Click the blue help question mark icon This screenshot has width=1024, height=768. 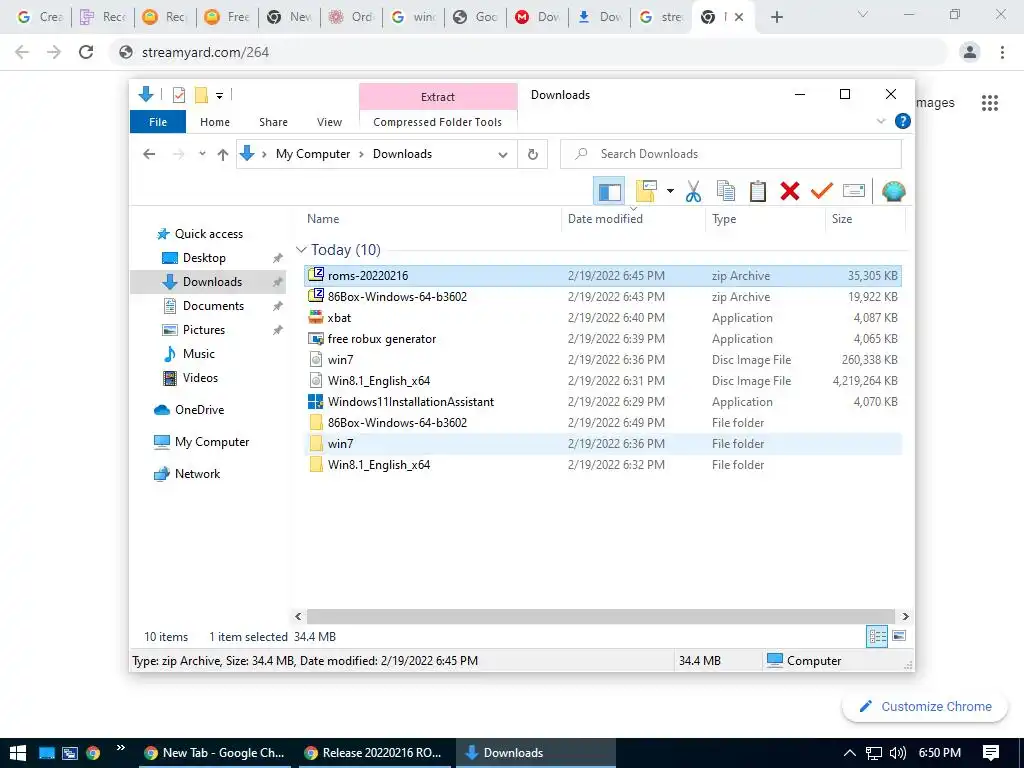coord(903,121)
